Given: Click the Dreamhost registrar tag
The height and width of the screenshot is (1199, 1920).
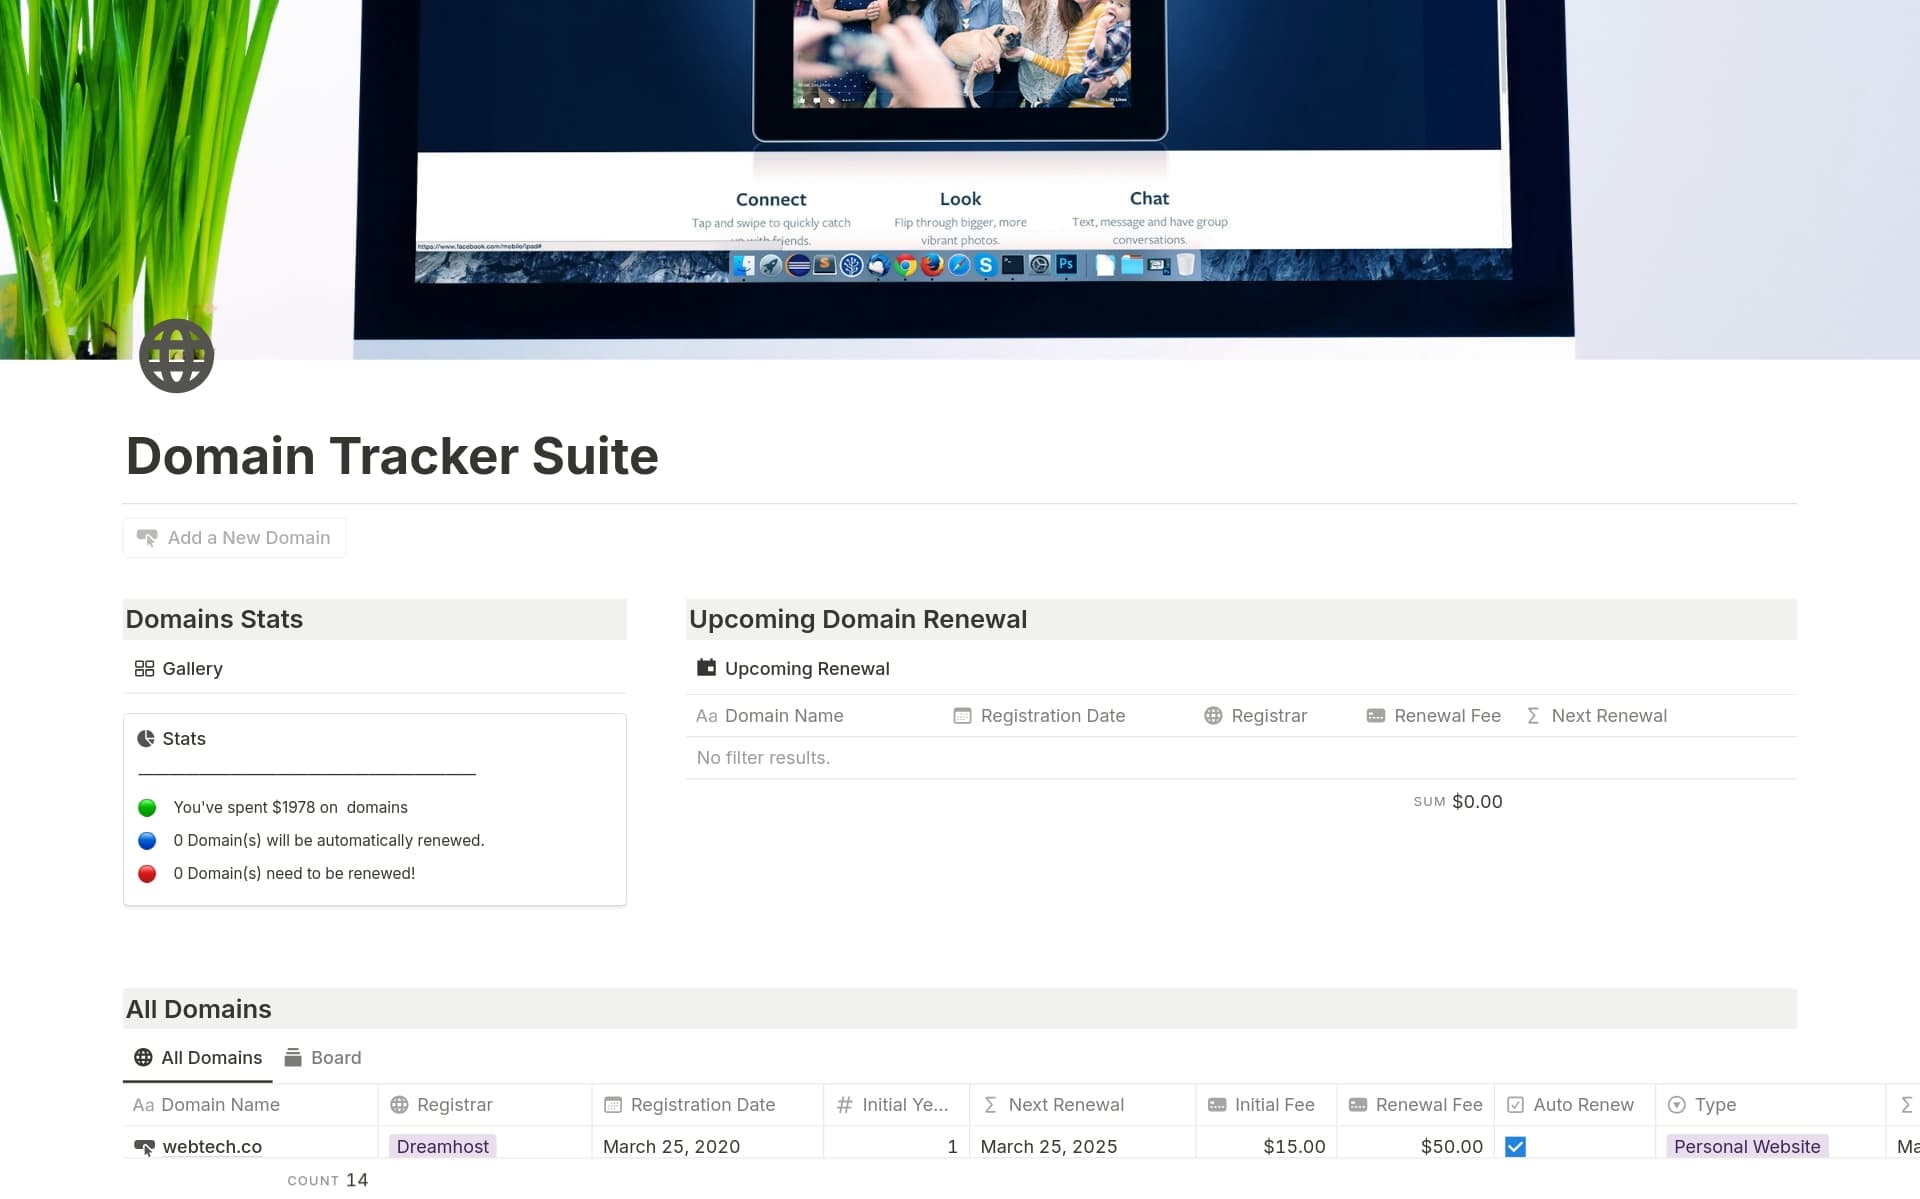Looking at the screenshot, I should coord(442,1147).
